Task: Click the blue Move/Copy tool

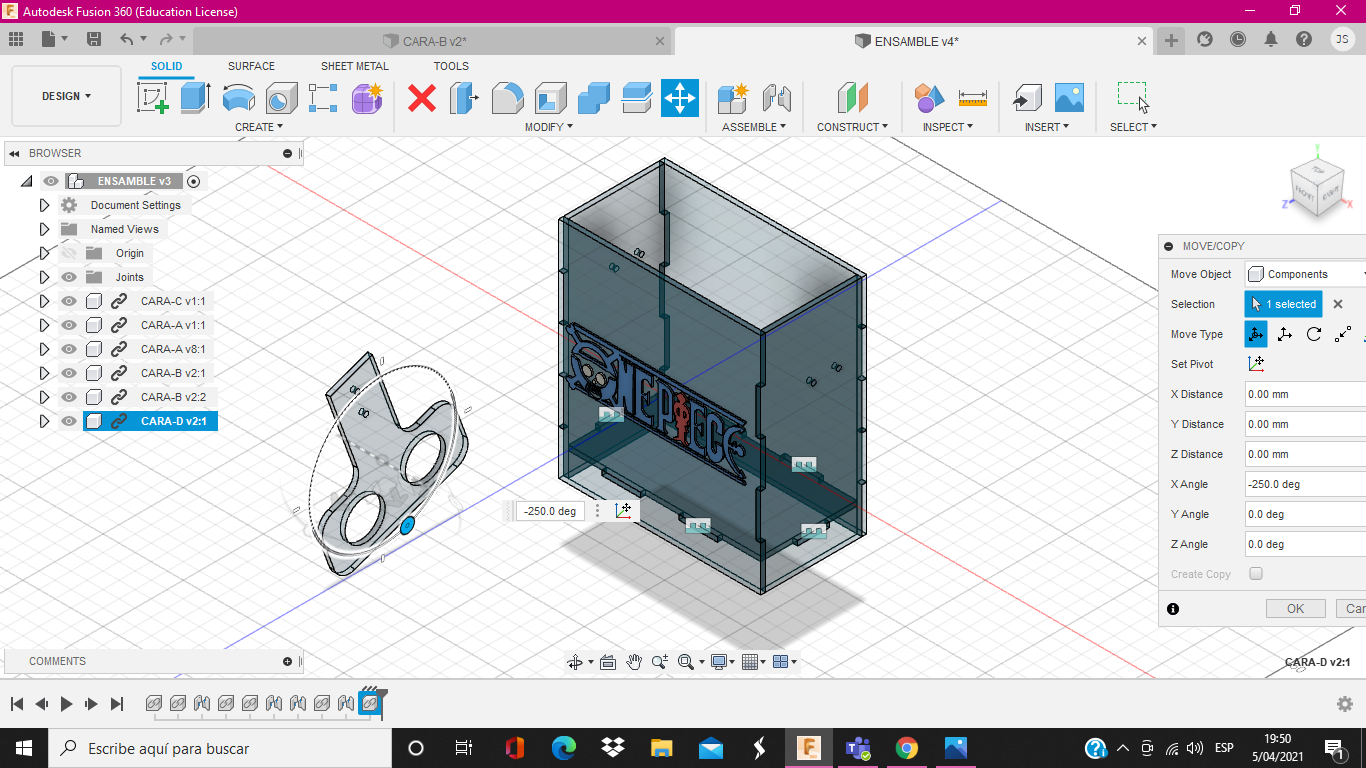Action: (680, 98)
